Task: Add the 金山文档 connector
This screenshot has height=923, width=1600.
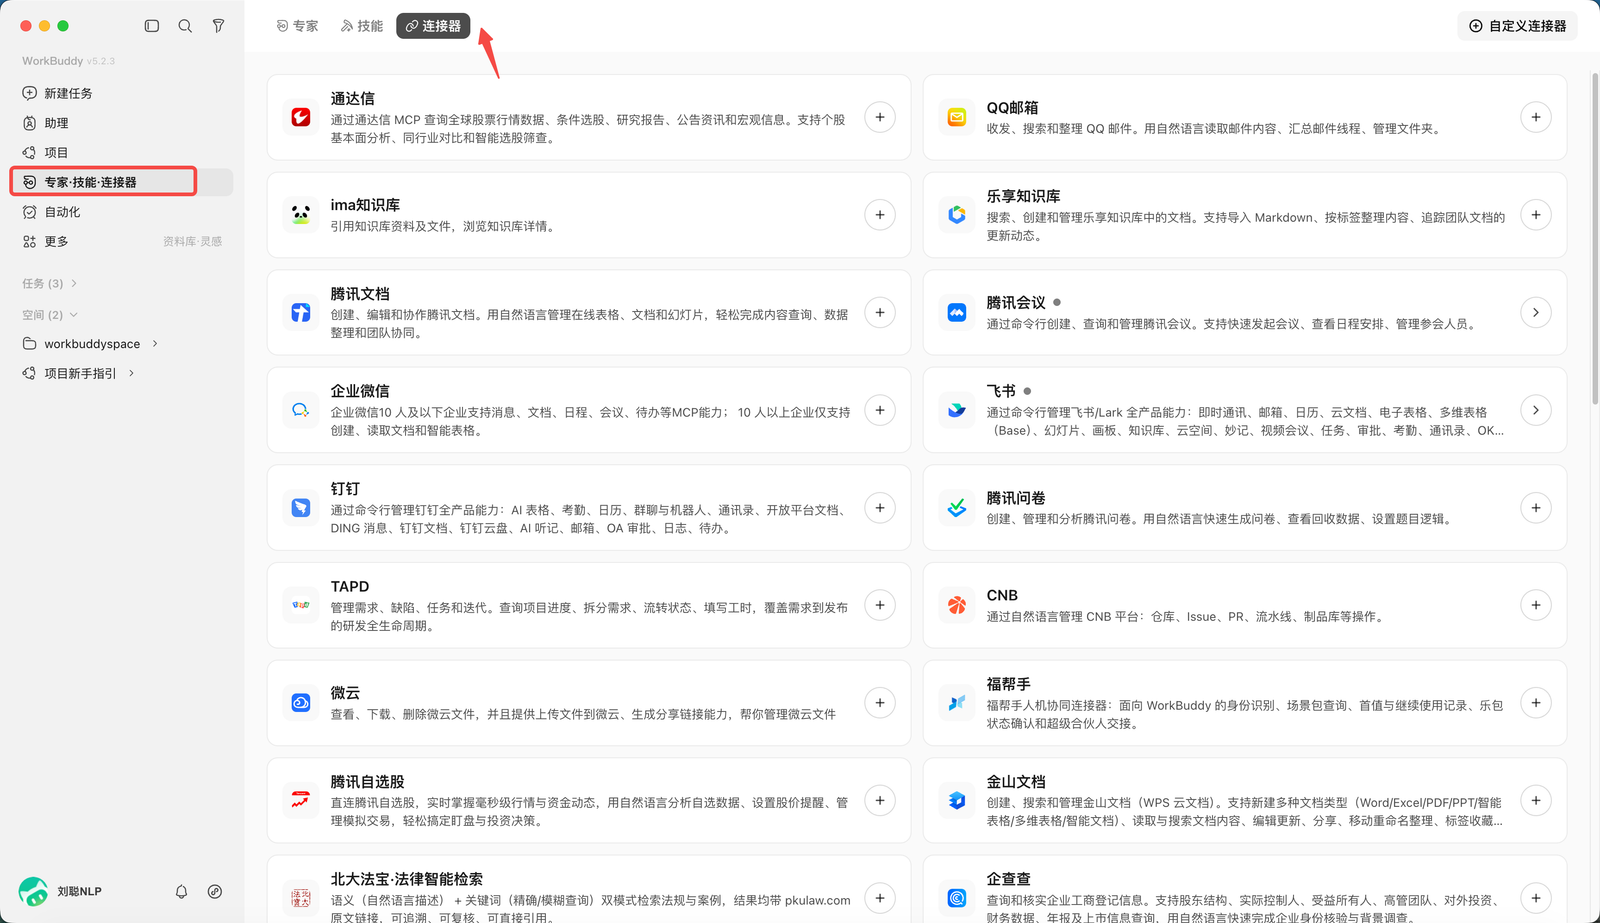Action: point(1536,800)
